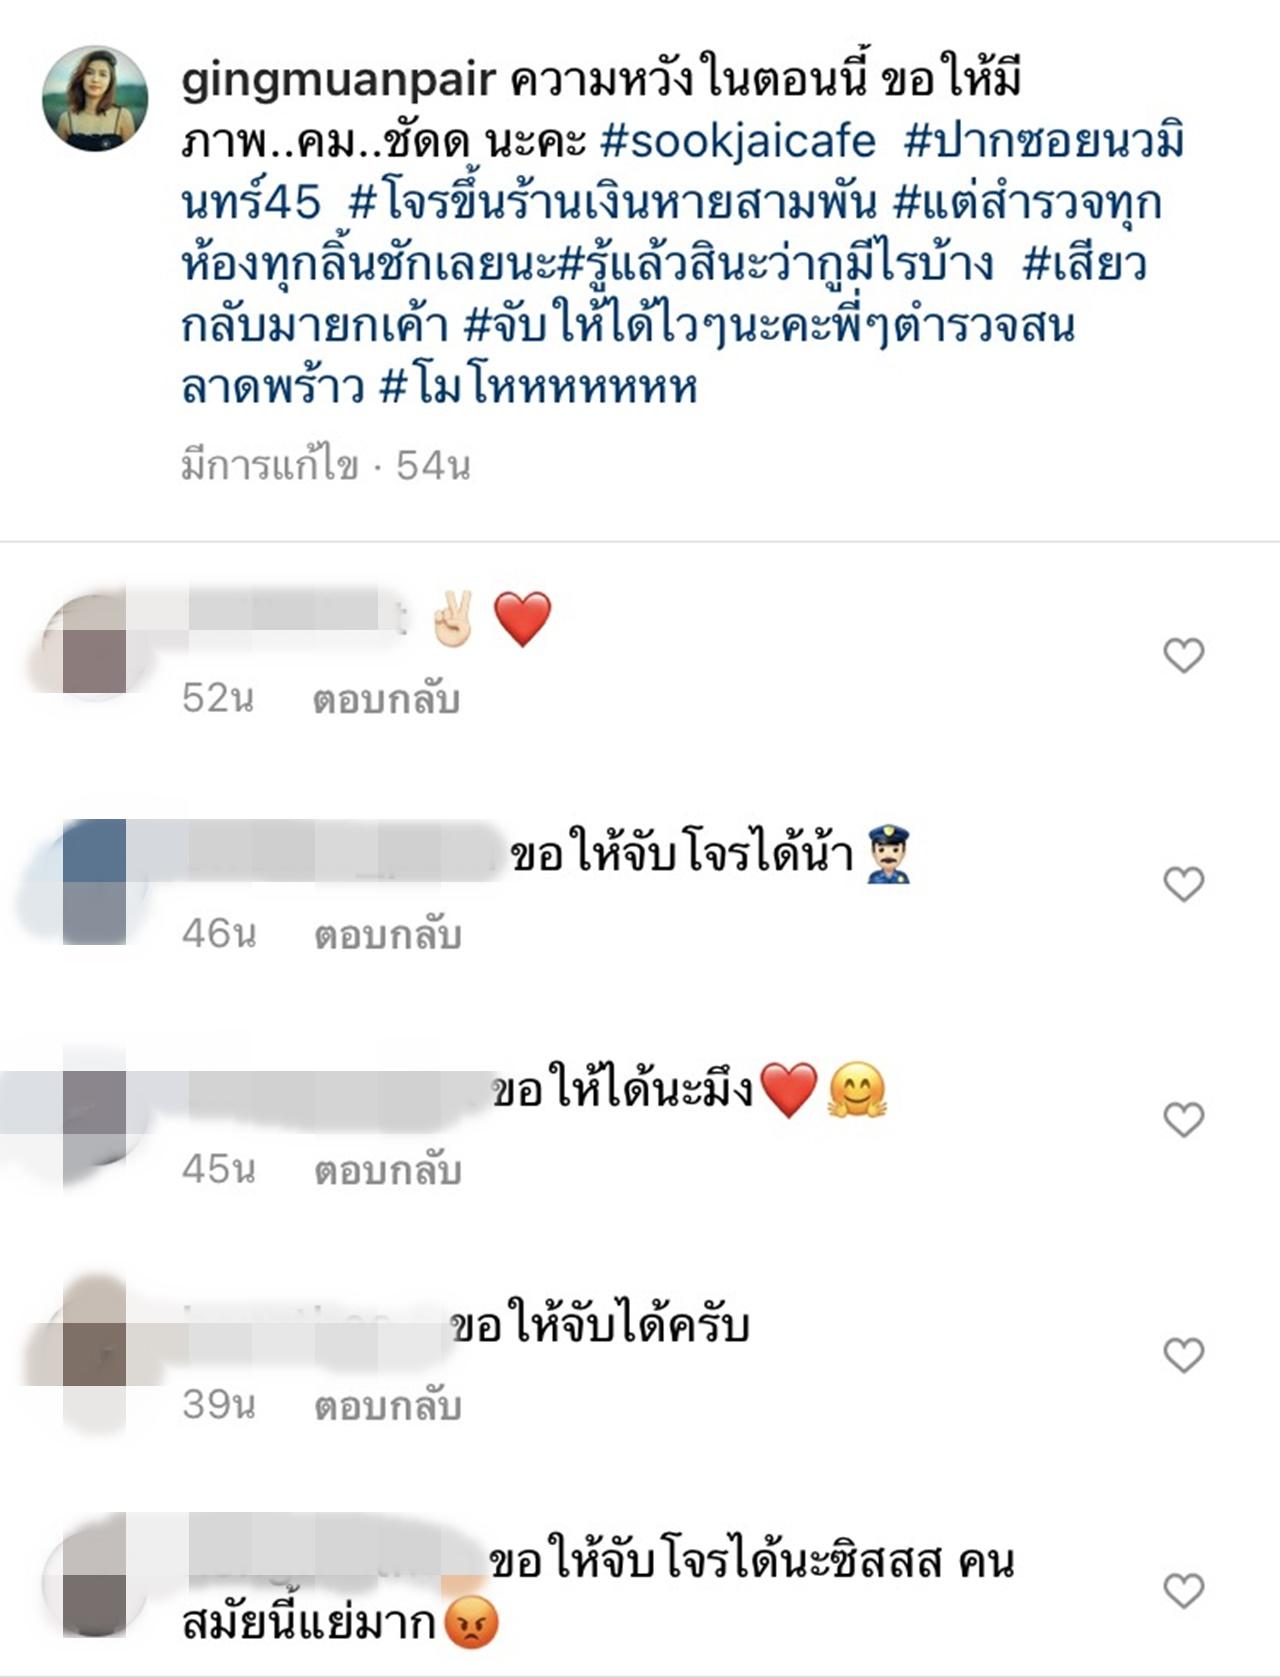Like the comment ending 'คนสมัยนี้แย่มาก'
Viewport: 1280px width, 1678px height.
1183,1591
